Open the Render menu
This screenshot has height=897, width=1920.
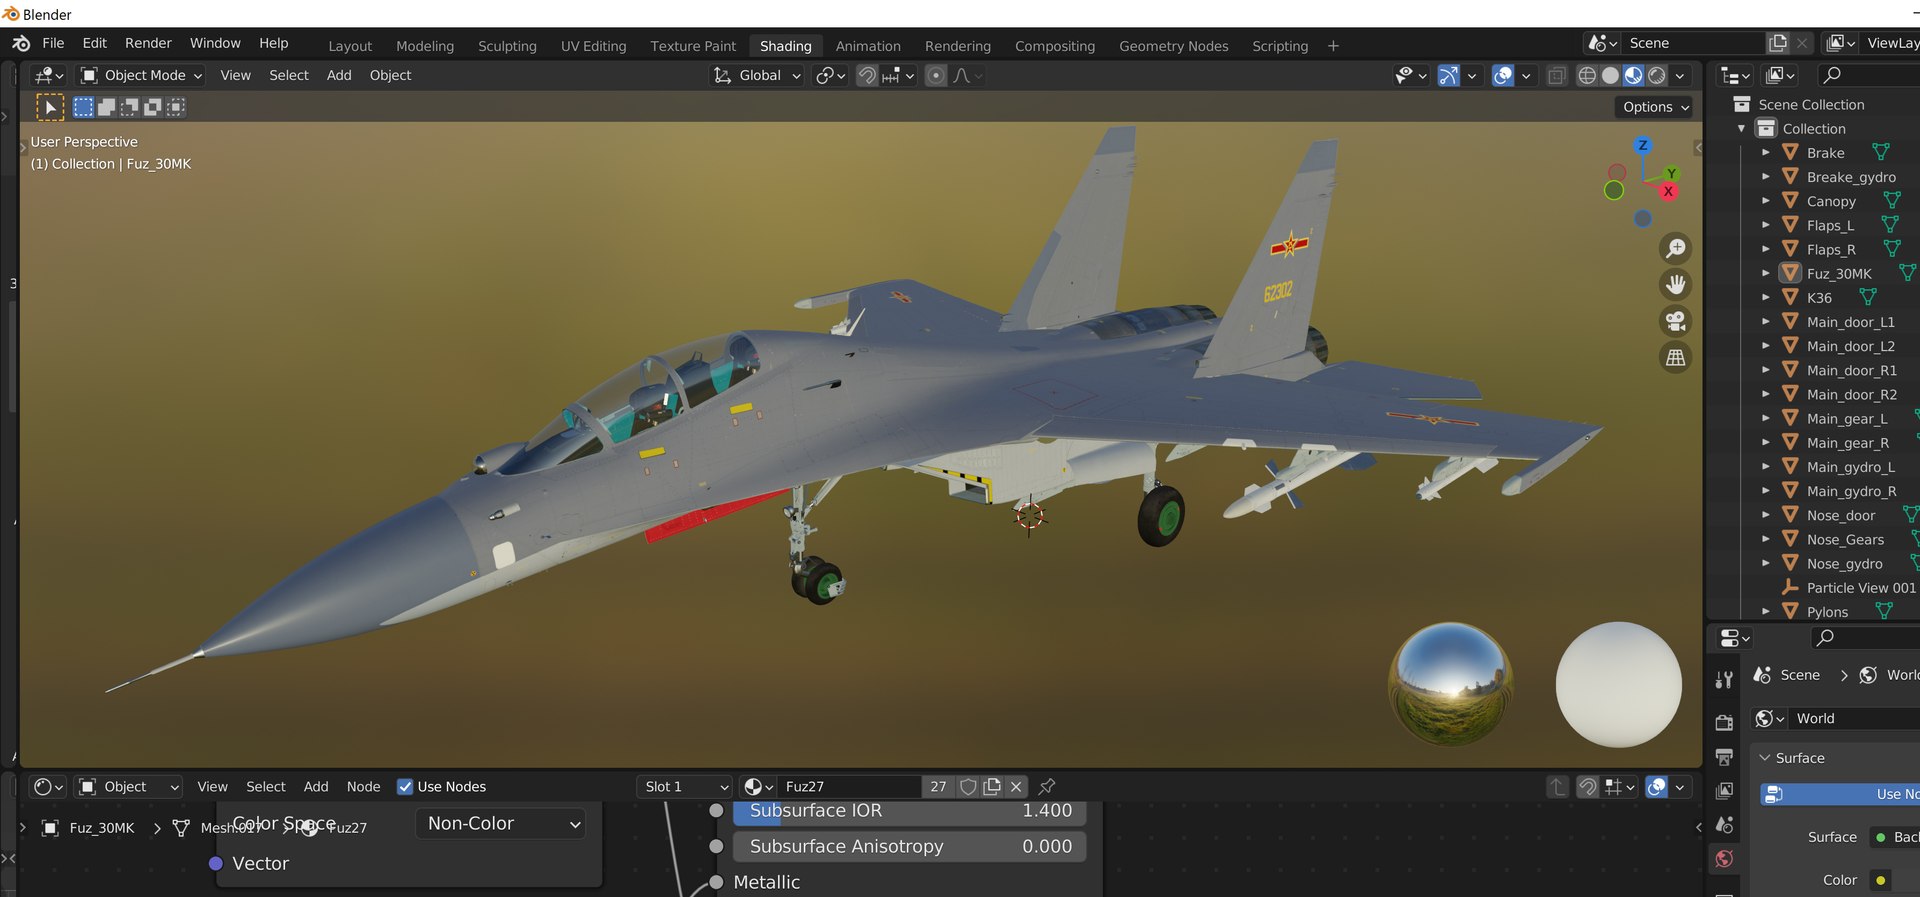pos(148,43)
